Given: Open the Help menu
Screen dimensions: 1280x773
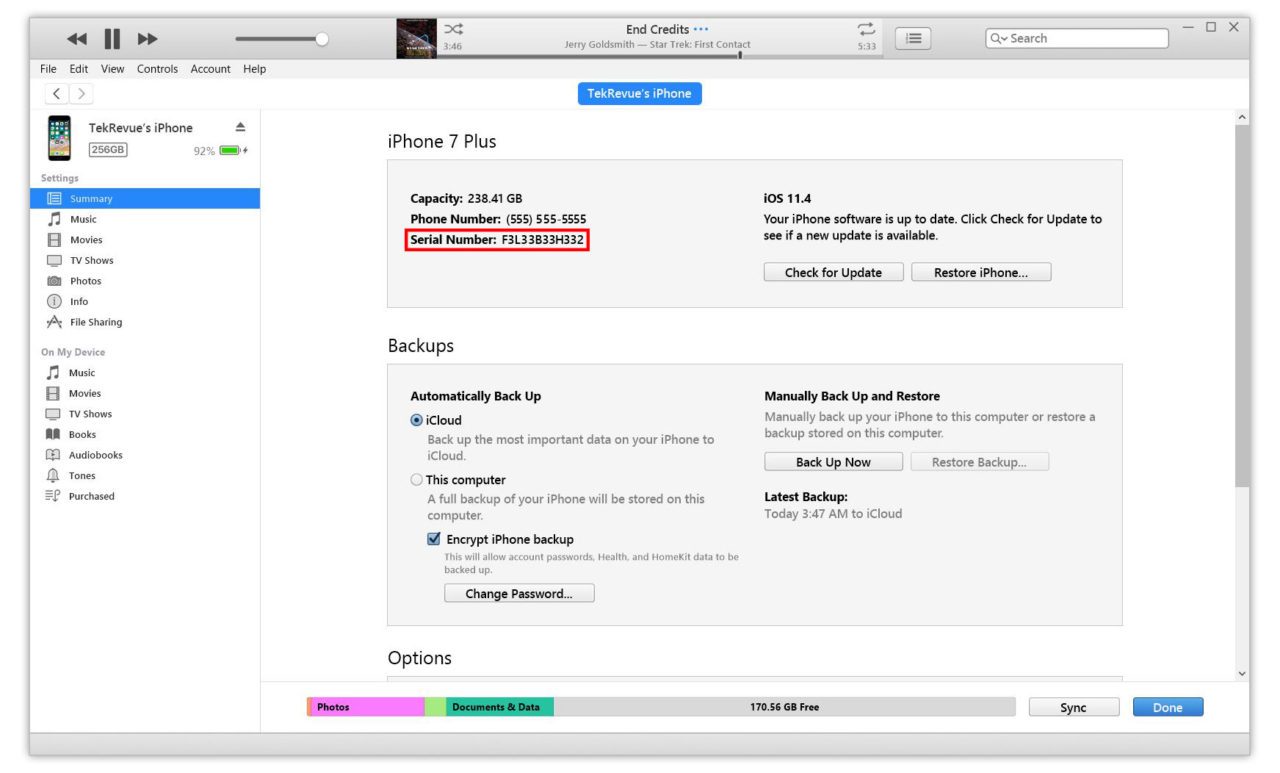Looking at the screenshot, I should 255,69.
